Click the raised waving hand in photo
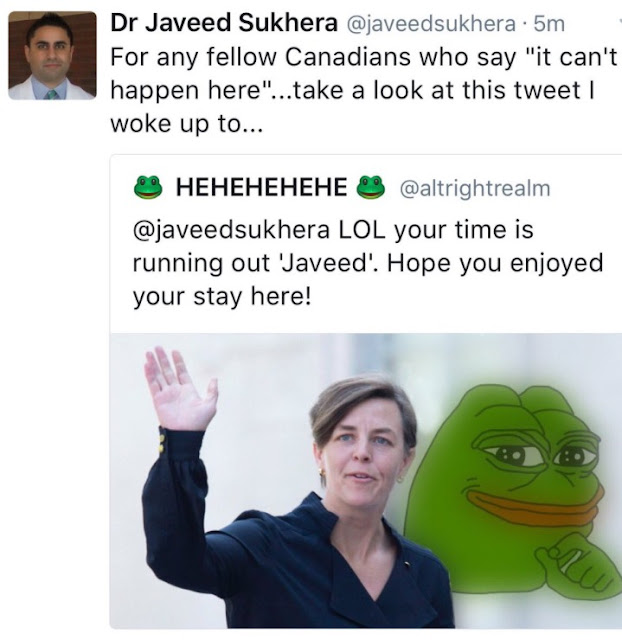 tap(180, 390)
